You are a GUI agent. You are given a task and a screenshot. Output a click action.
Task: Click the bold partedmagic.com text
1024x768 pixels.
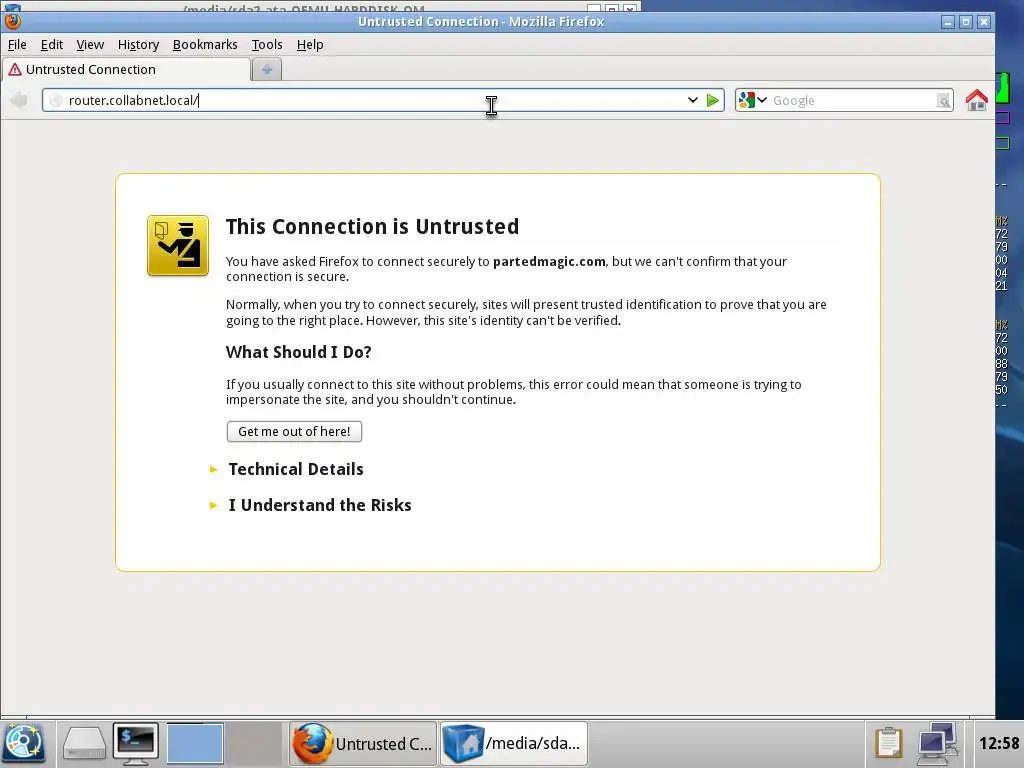click(549, 261)
